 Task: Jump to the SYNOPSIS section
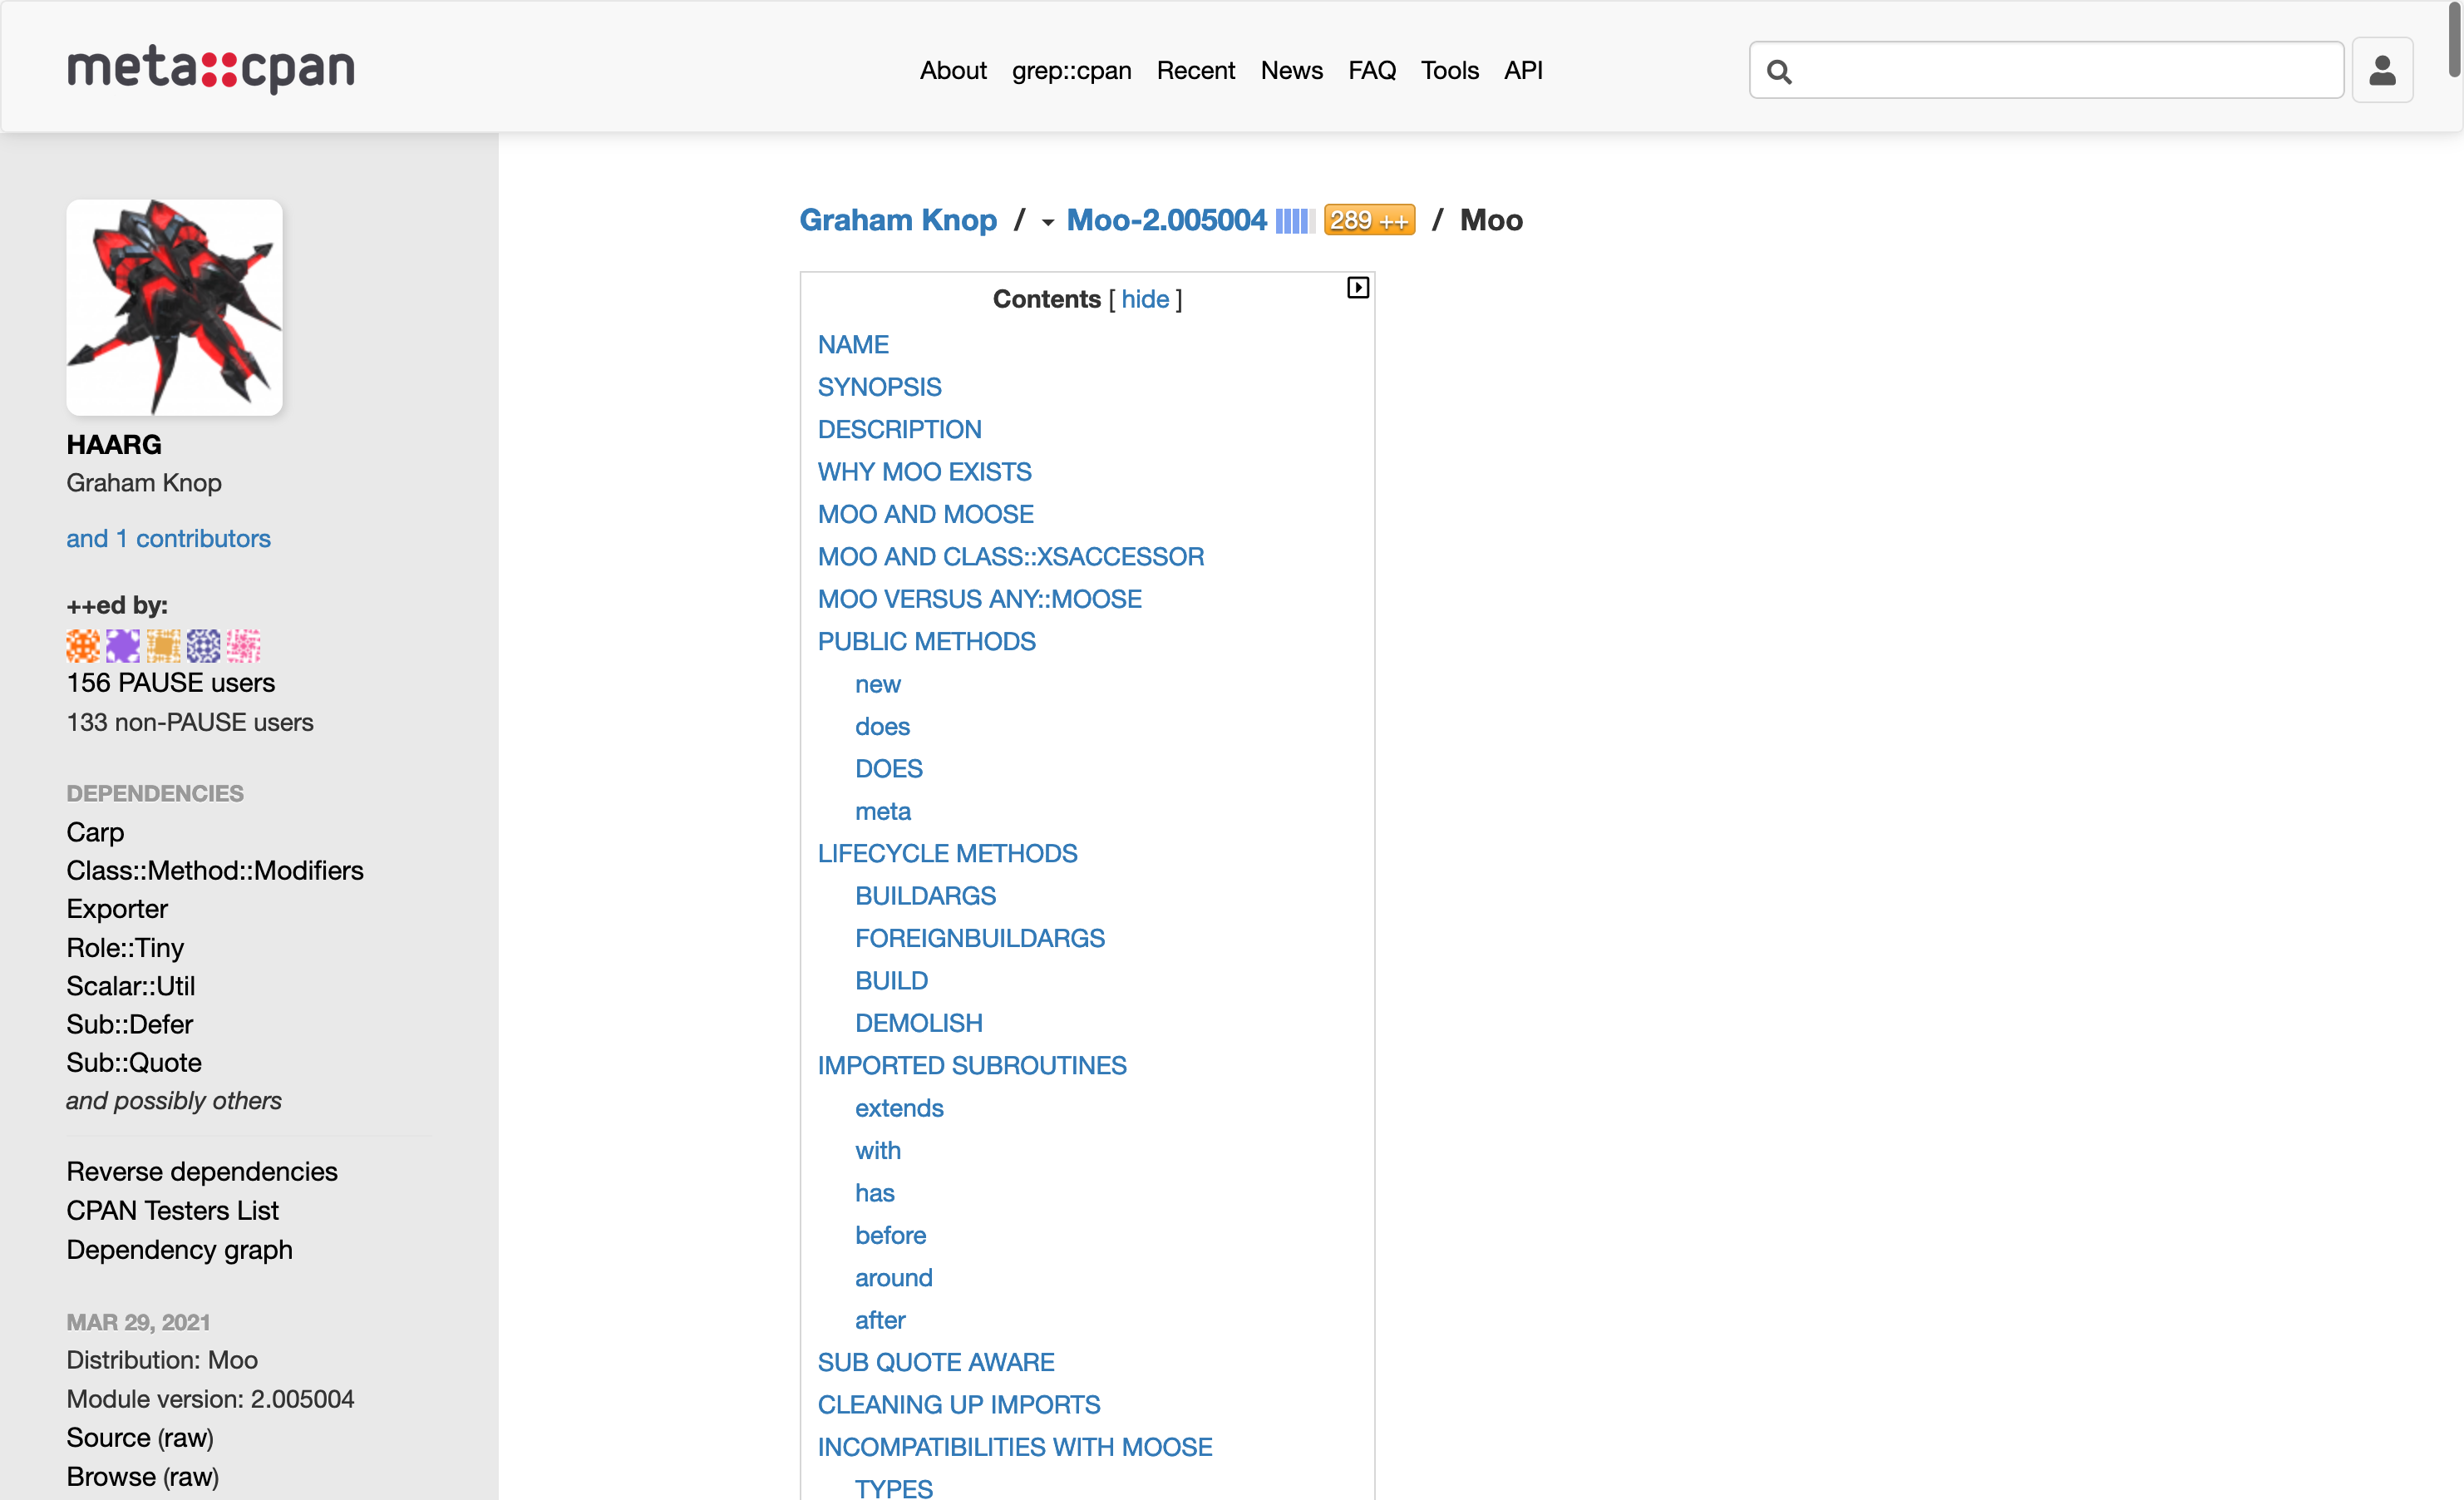(879, 387)
